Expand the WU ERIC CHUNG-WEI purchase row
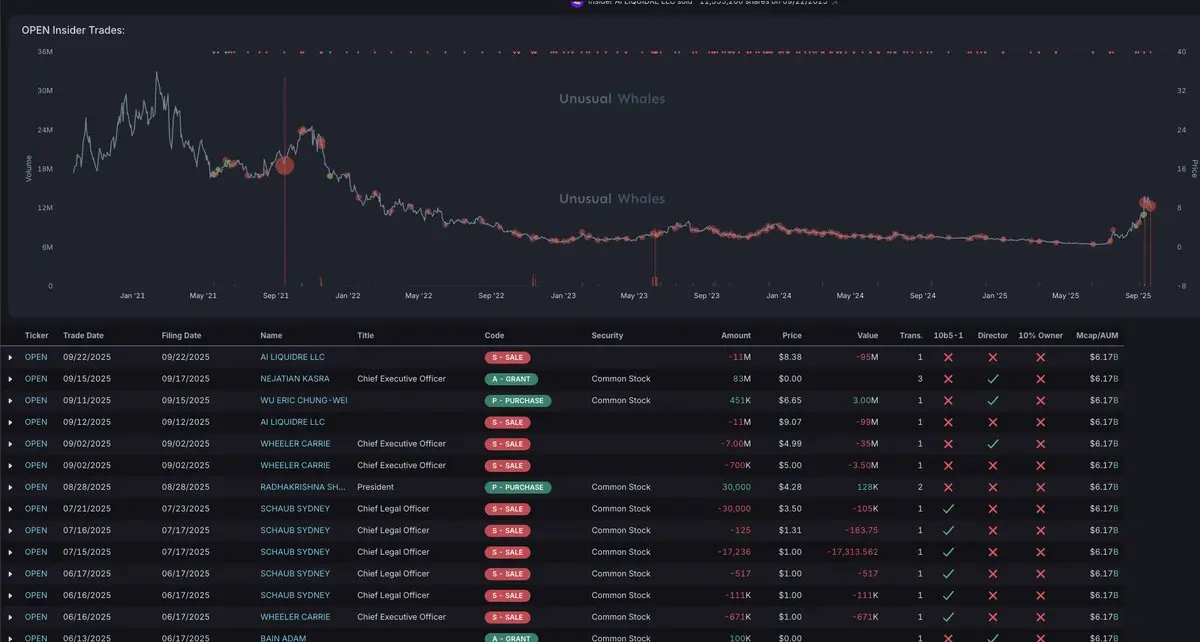The image size is (1200, 642). click(11, 400)
